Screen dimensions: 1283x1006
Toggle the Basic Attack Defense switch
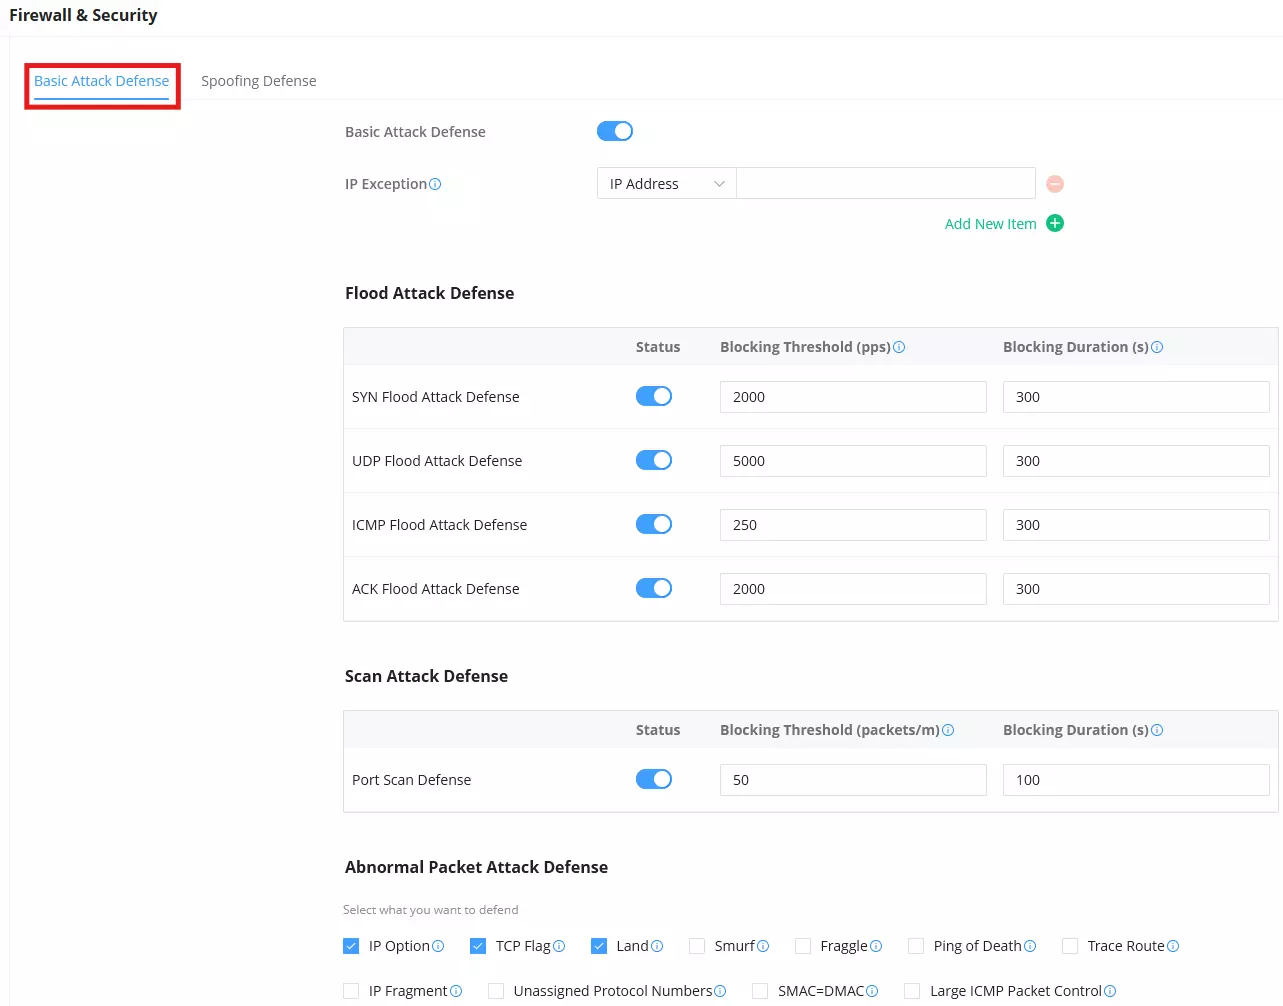coord(615,131)
